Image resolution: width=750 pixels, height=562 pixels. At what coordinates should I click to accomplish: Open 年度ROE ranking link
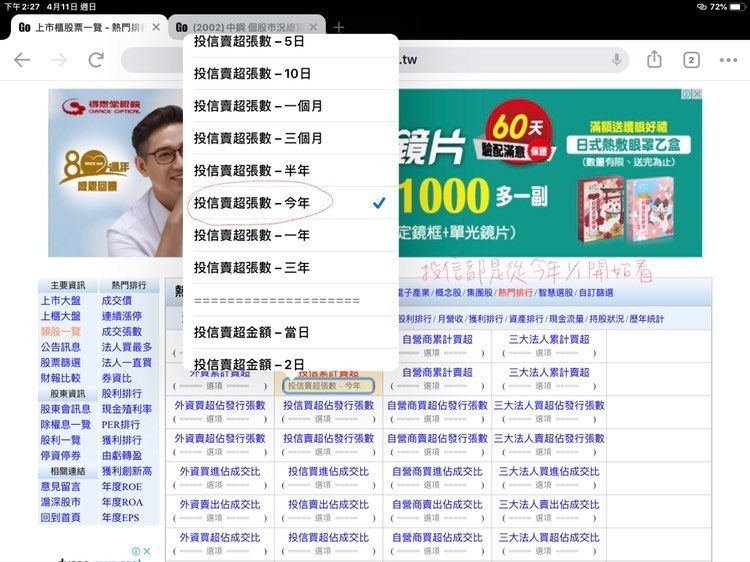click(122, 486)
